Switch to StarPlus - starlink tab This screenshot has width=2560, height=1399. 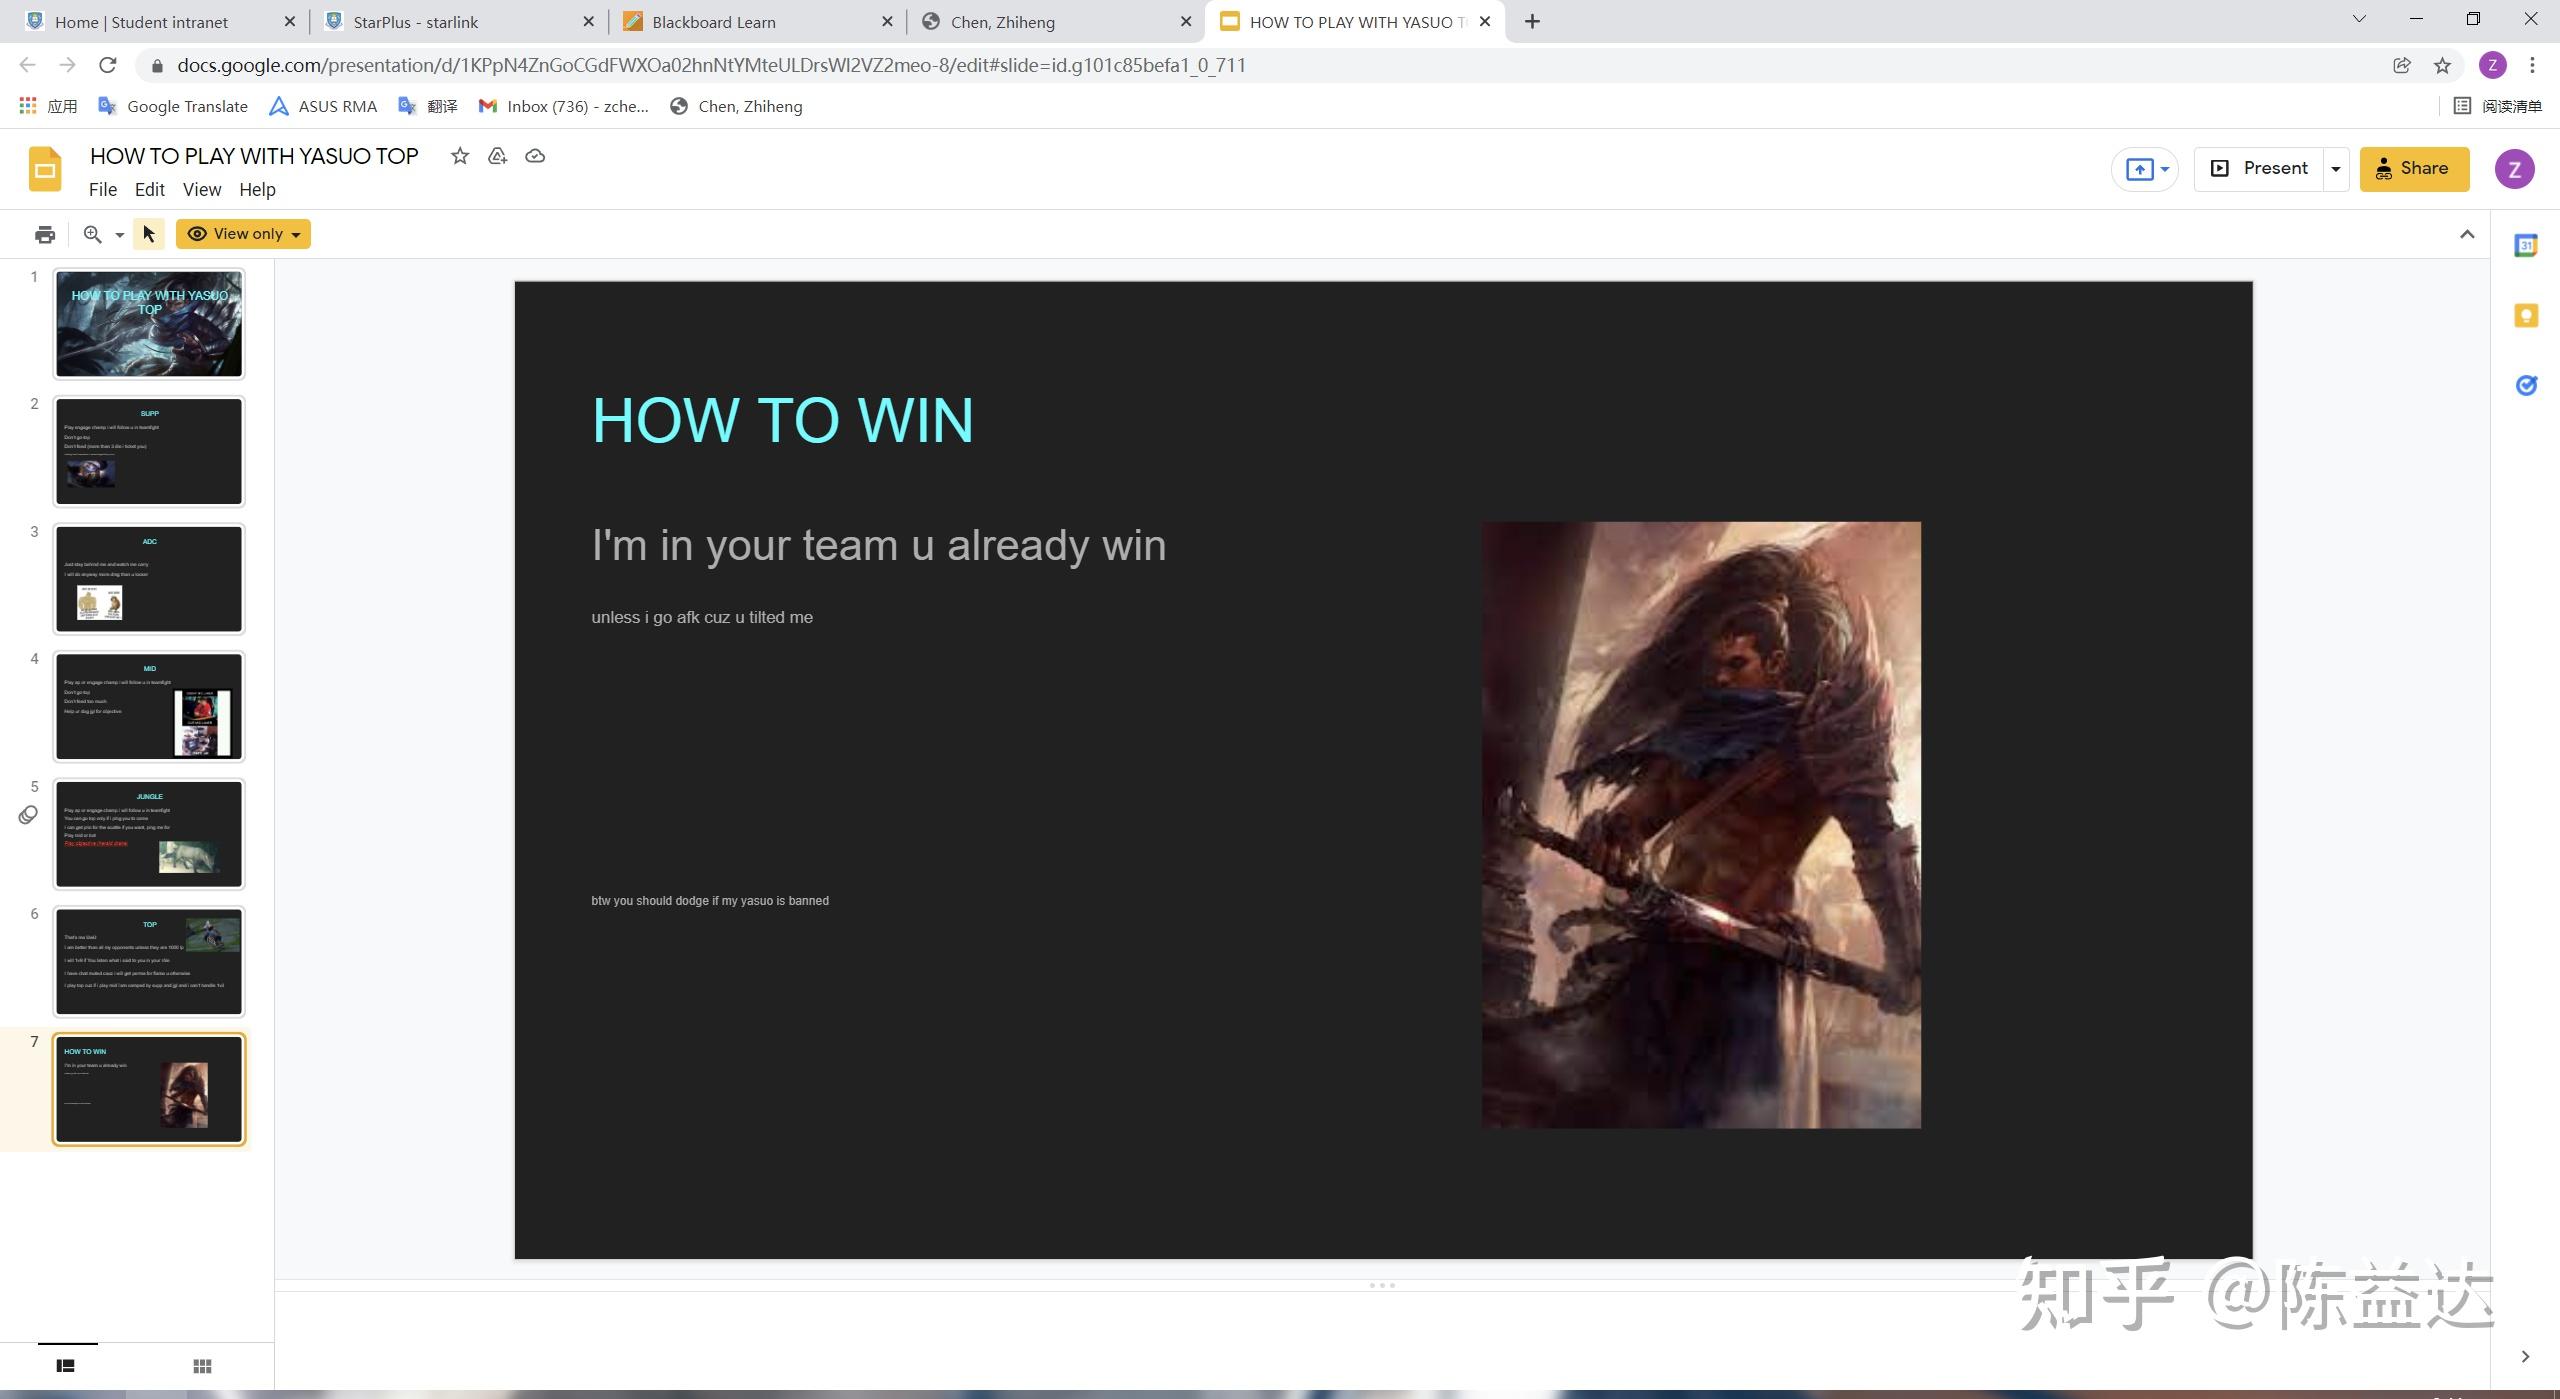(458, 22)
